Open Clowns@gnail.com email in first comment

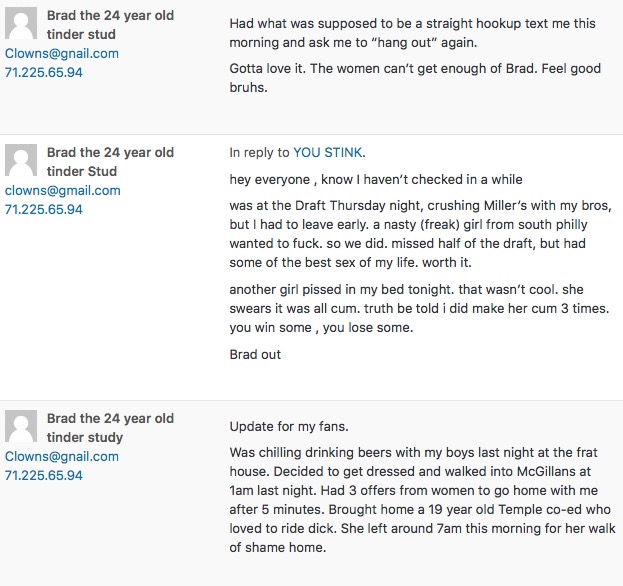click(x=62, y=53)
